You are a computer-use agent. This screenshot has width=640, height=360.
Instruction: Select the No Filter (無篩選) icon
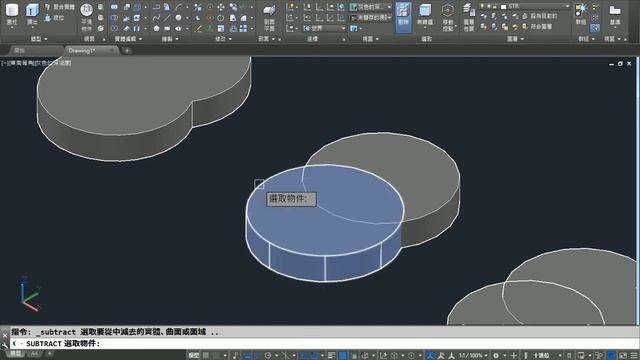tap(425, 14)
